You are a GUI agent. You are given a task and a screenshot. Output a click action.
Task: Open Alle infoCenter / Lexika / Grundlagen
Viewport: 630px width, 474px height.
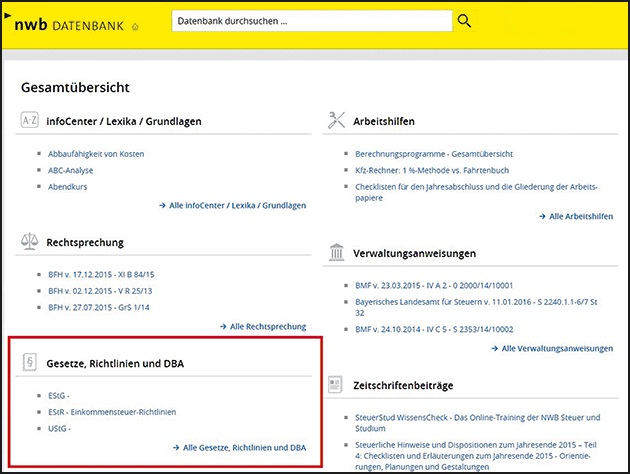tap(232, 205)
